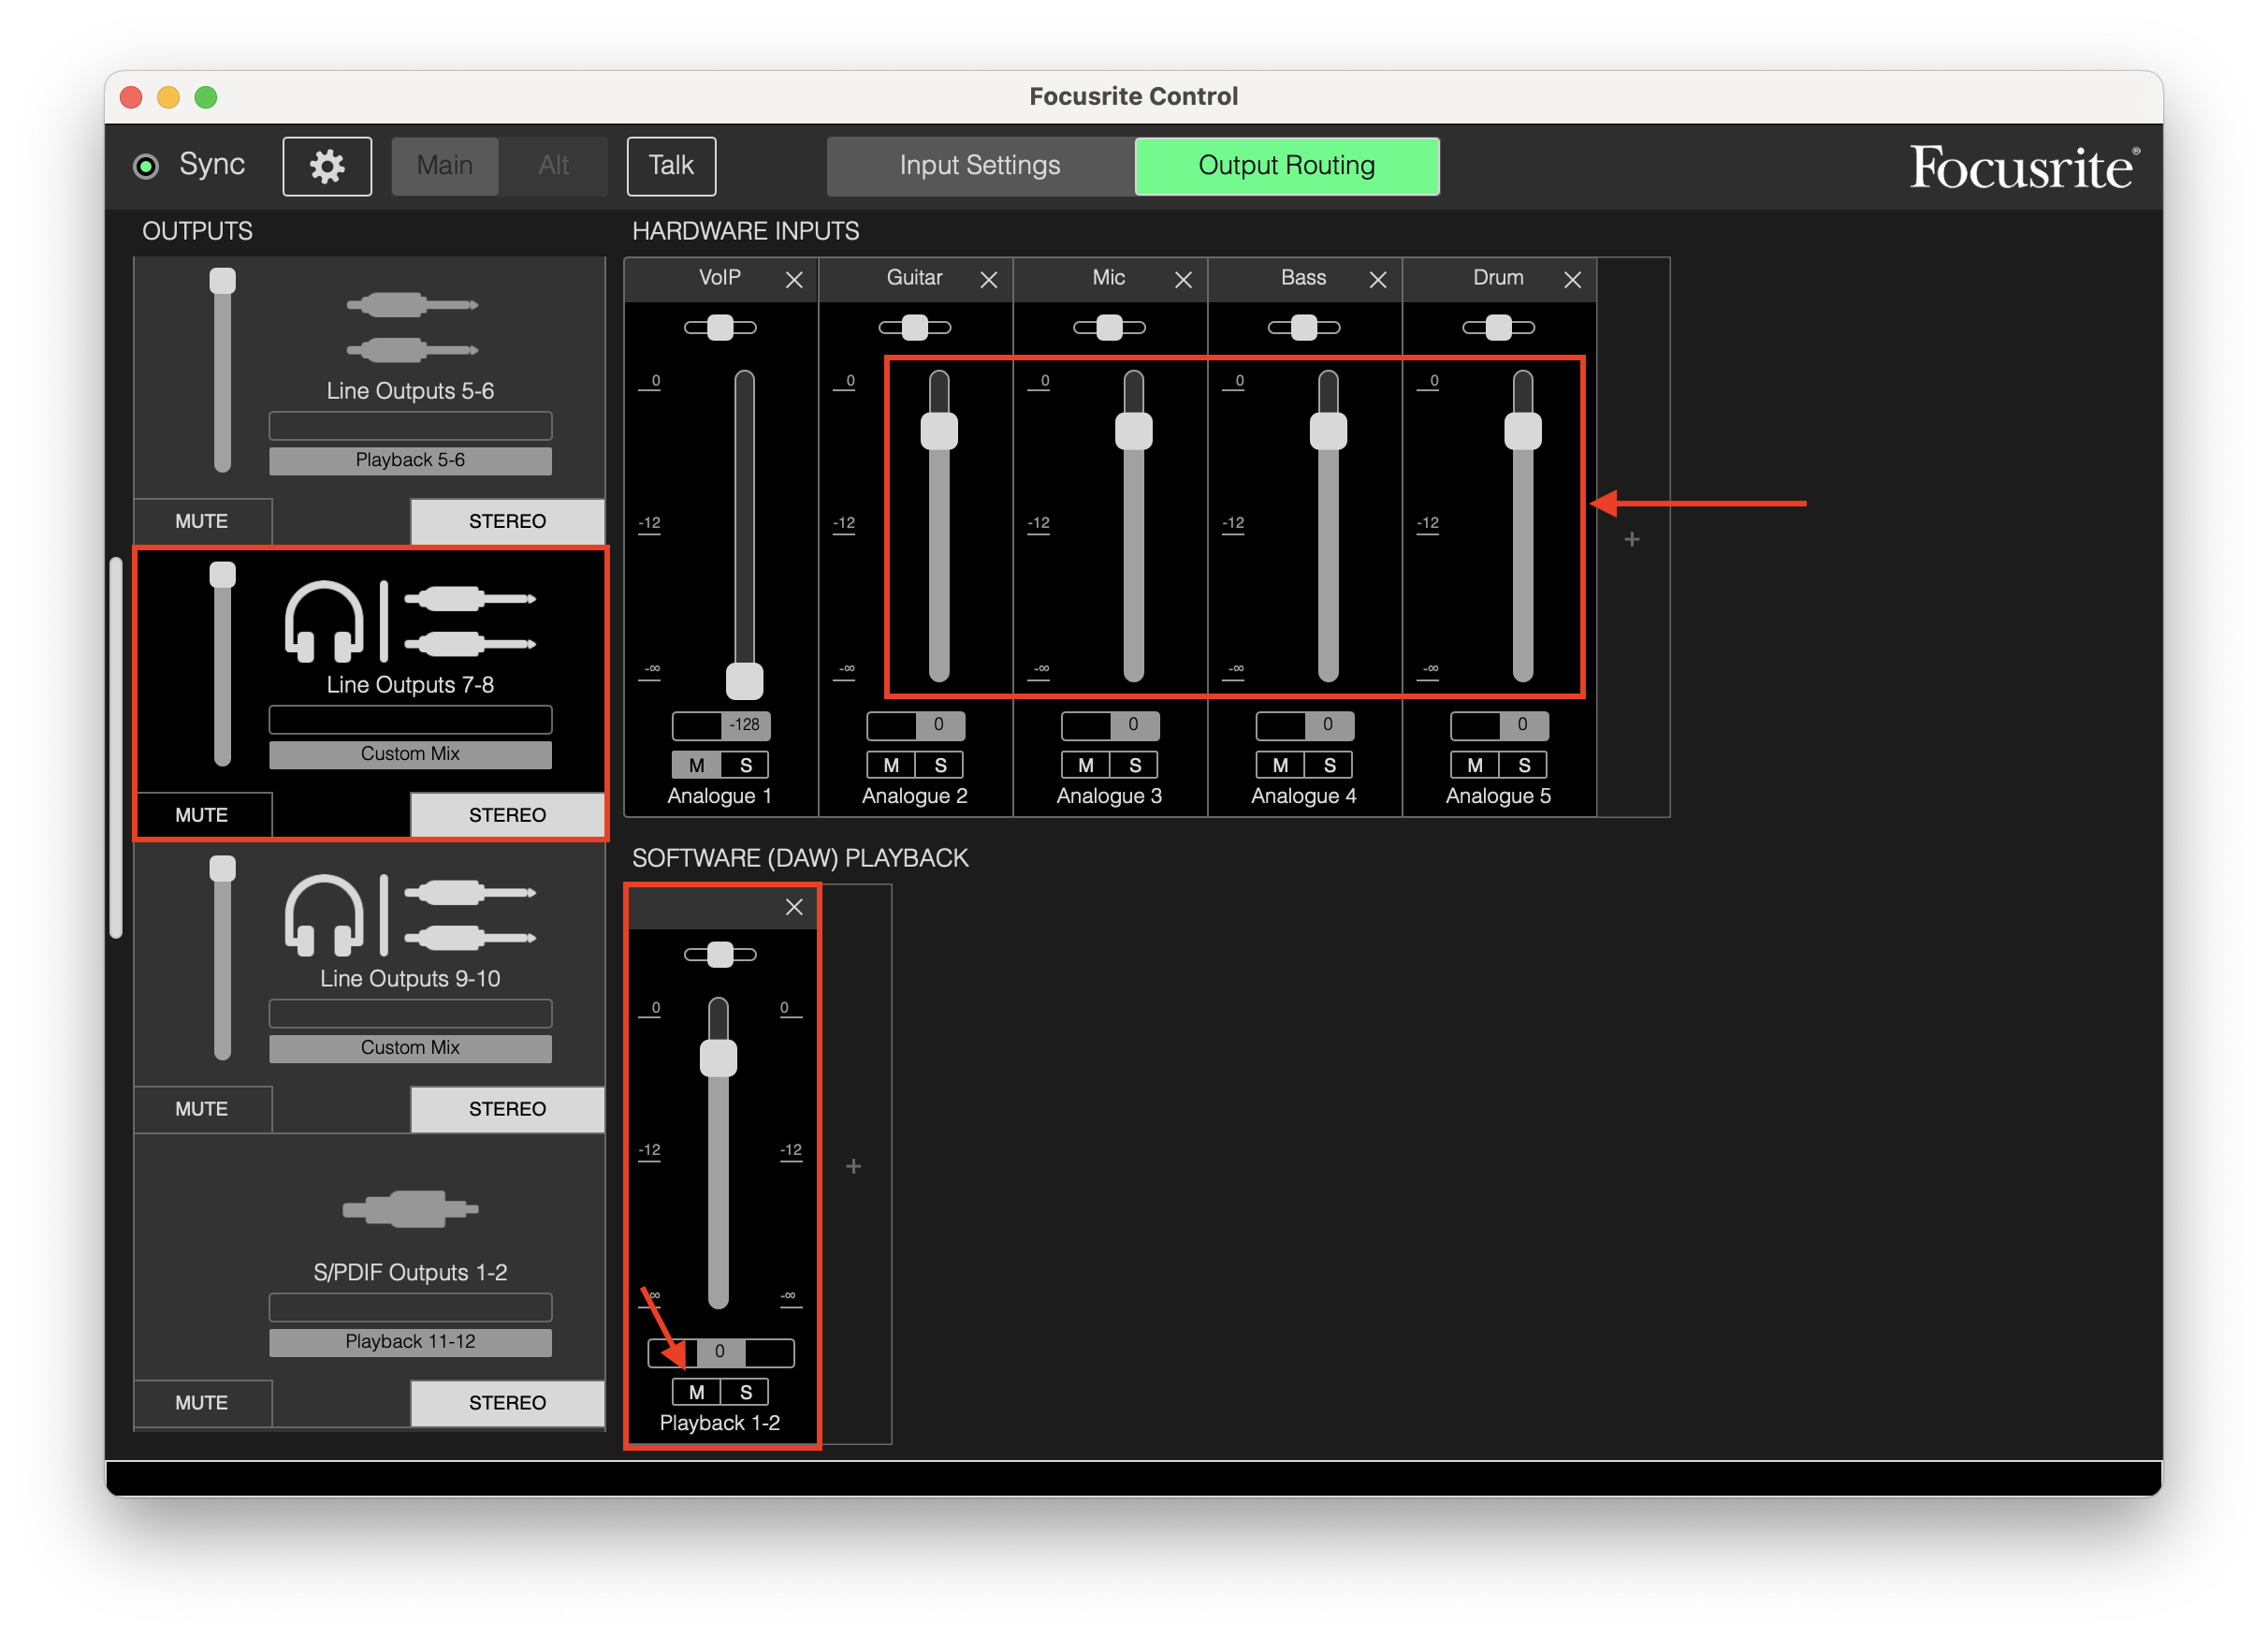The width and height of the screenshot is (2268, 1636).
Task: Switch to the Input Settings tab
Action: pyautogui.click(x=979, y=166)
